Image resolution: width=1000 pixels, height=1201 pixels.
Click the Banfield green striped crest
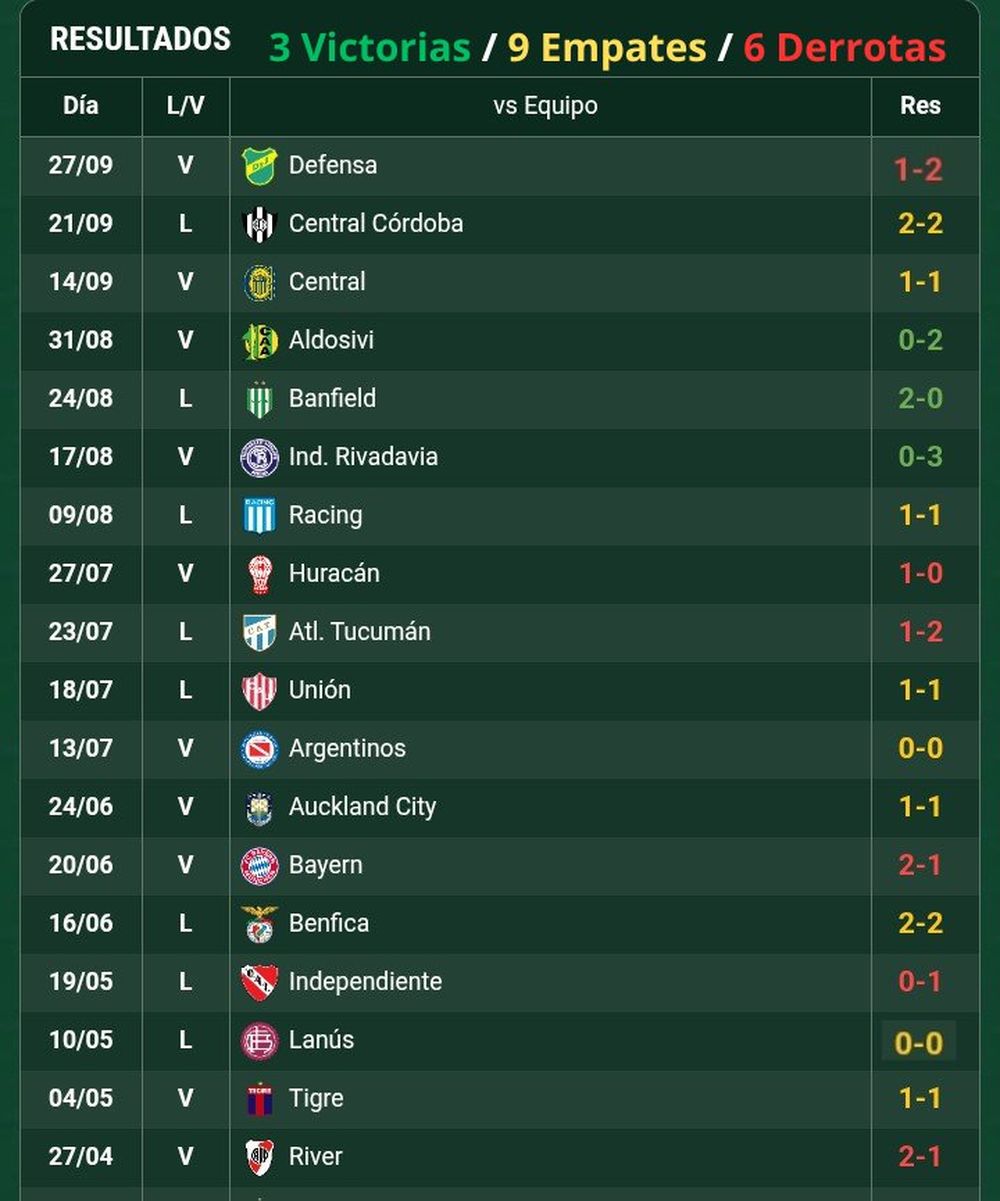259,399
